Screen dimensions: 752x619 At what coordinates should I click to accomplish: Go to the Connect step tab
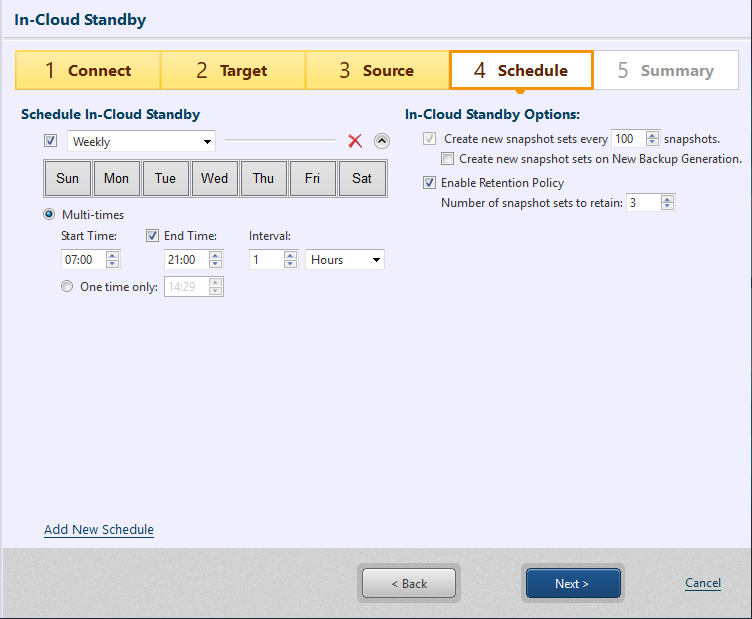tap(88, 71)
